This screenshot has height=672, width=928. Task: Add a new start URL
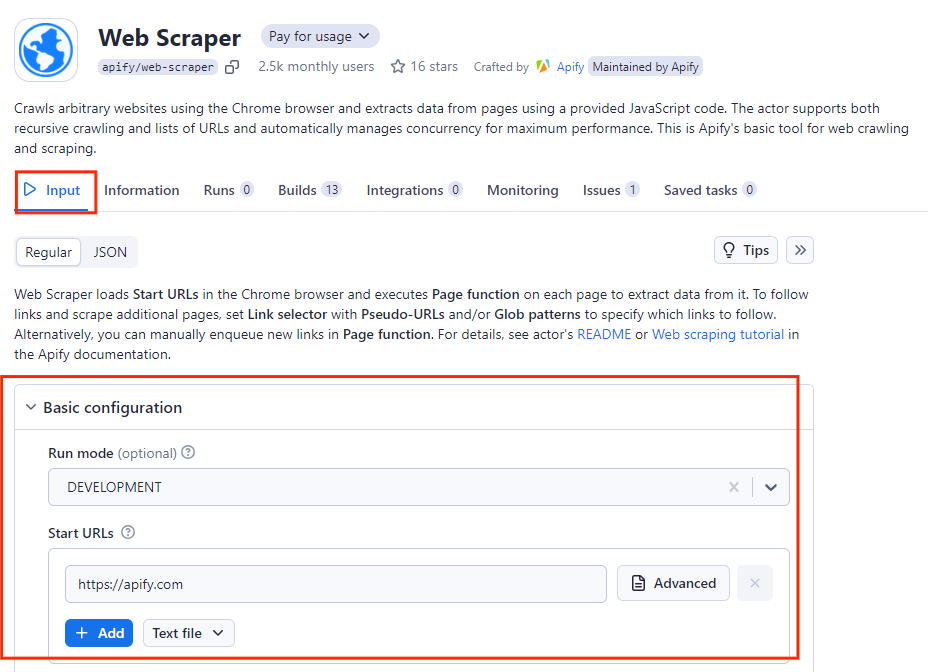99,633
